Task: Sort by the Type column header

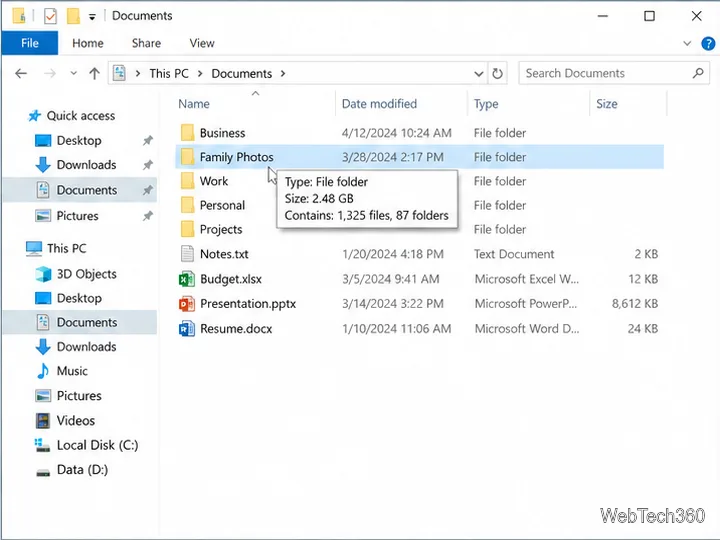Action: [x=486, y=104]
